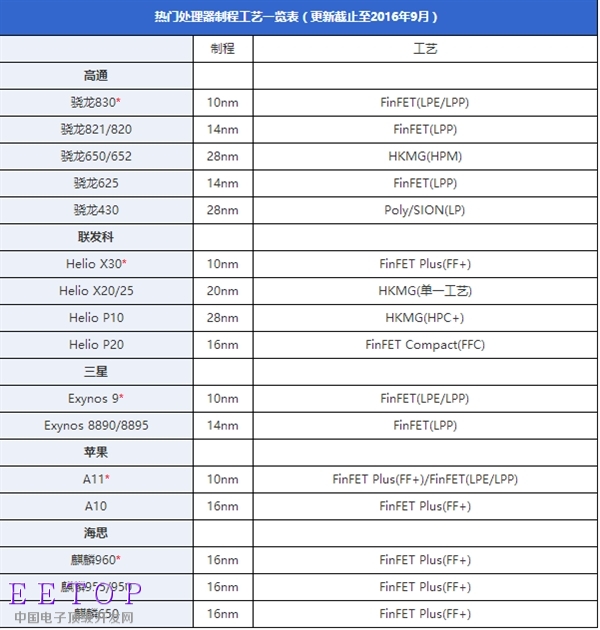Select the "骁龙650/652" cell
Viewport: 600px width, 630px height.
point(96,156)
